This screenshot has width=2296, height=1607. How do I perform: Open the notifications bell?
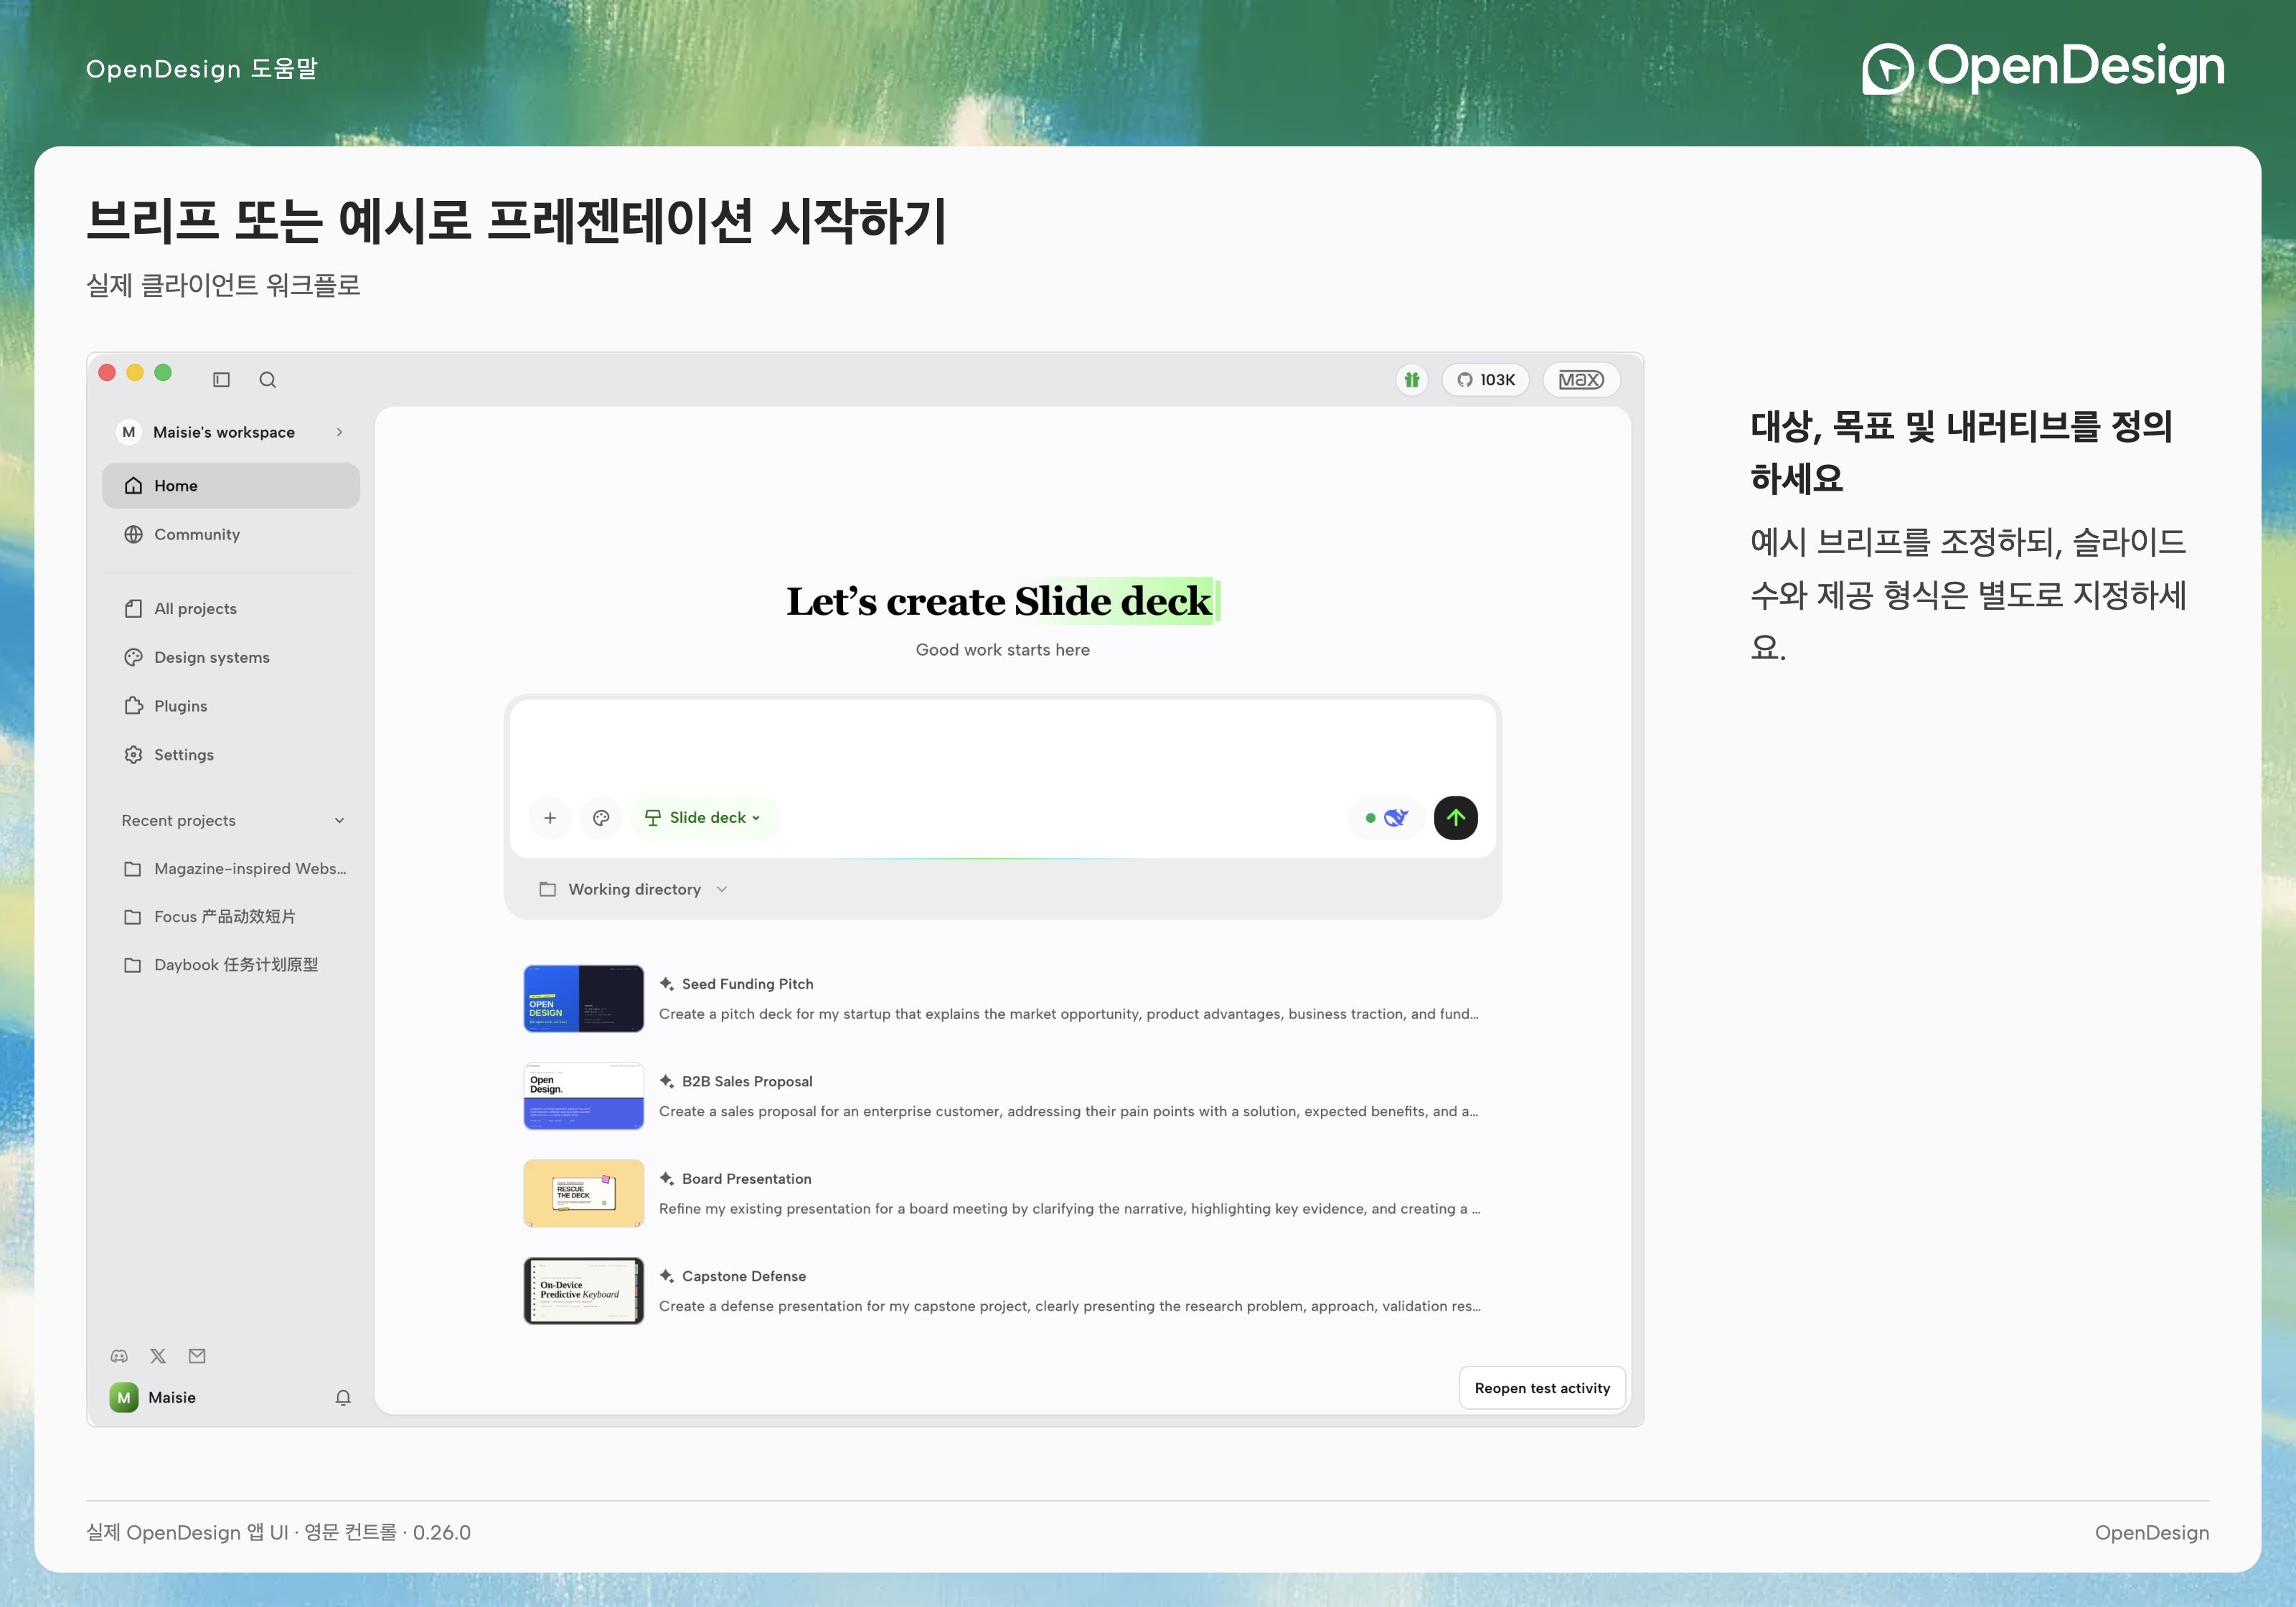343,1398
